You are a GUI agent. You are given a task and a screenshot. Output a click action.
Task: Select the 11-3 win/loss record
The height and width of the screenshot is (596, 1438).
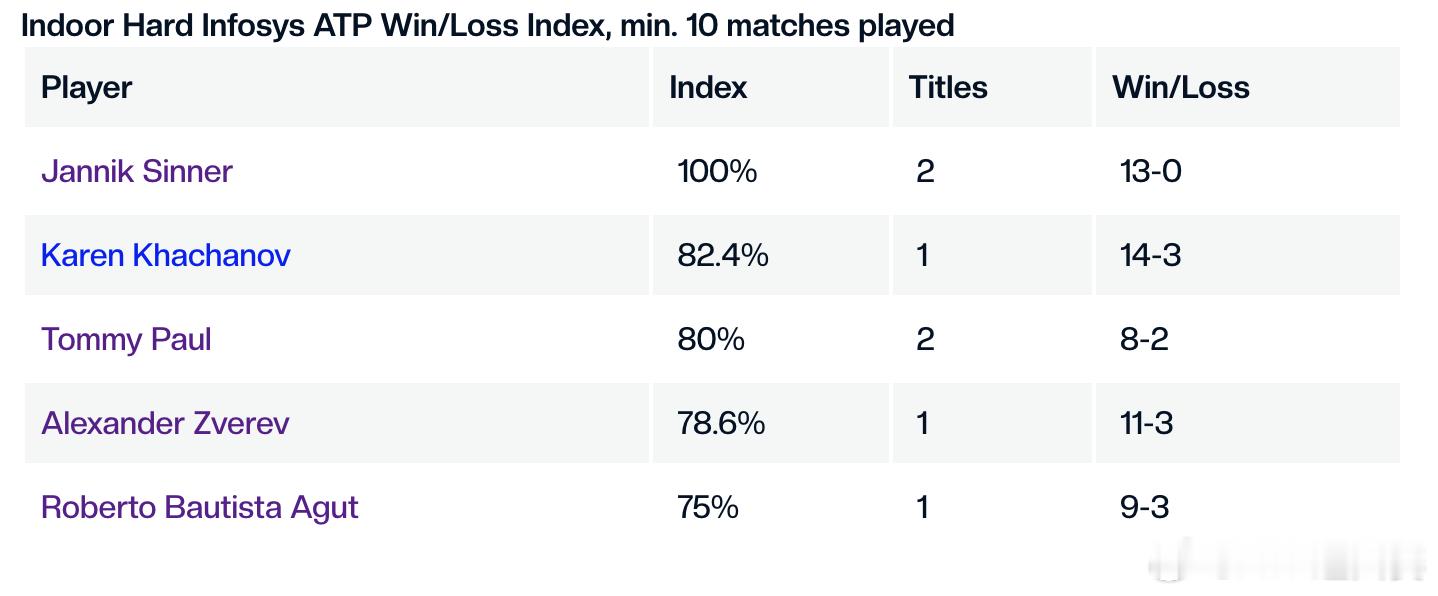(1147, 423)
